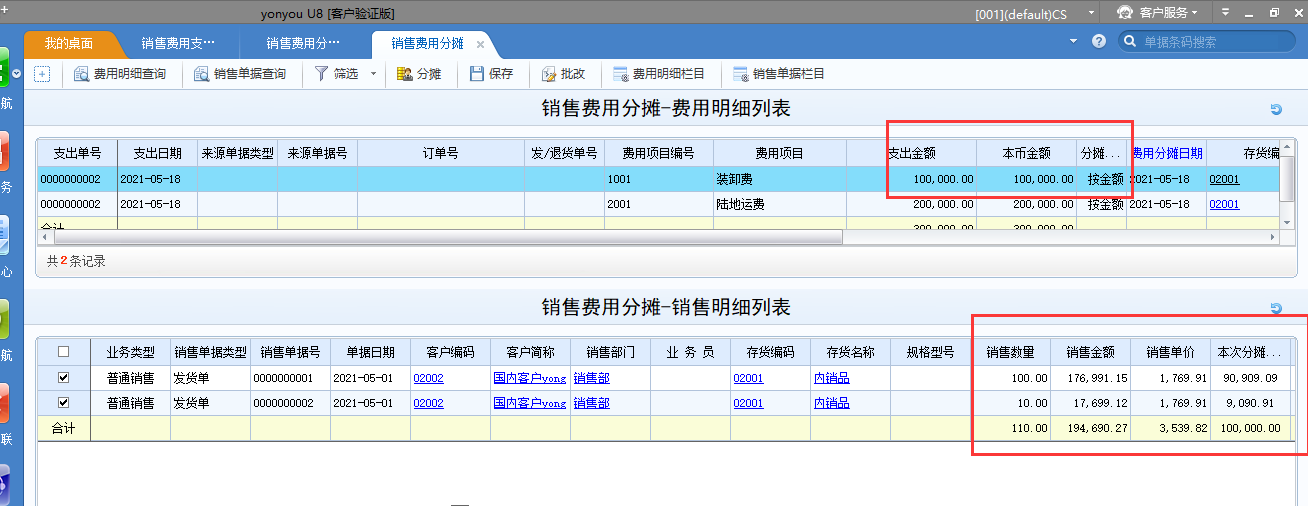Open 销售部 link in second sales row

[x=592, y=403]
